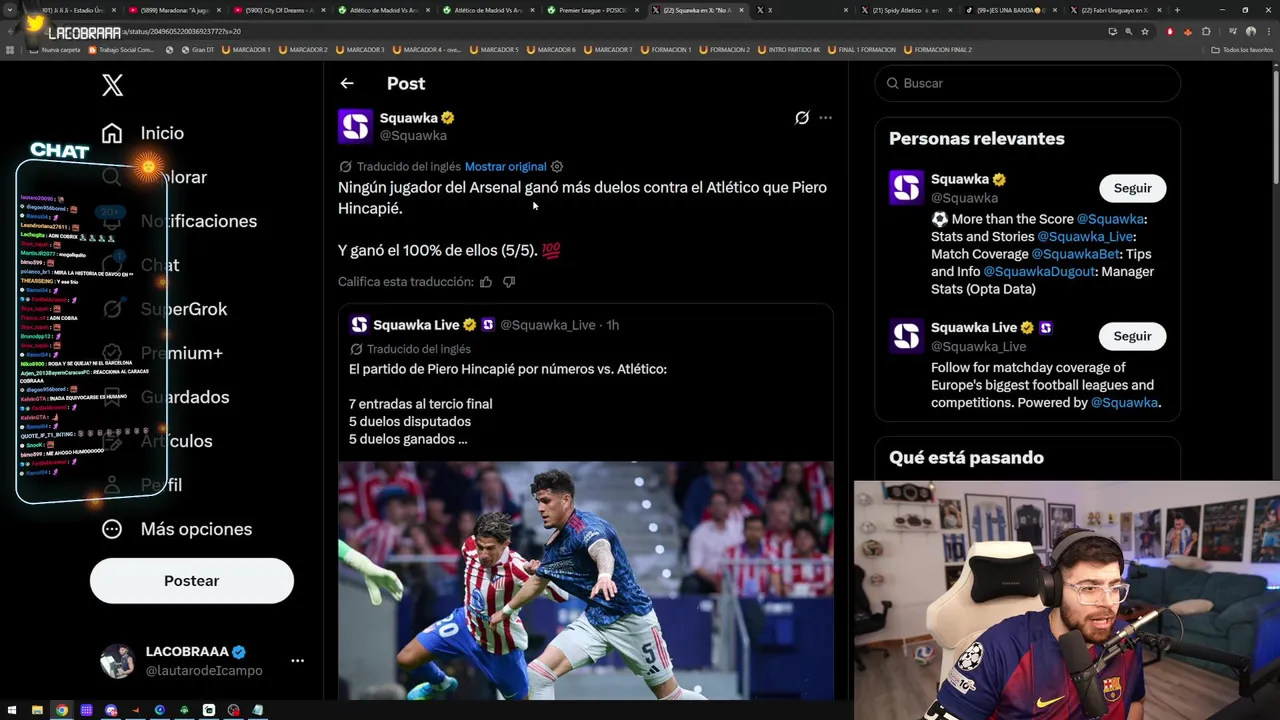Click the Grok icon on the post

[x=802, y=118]
